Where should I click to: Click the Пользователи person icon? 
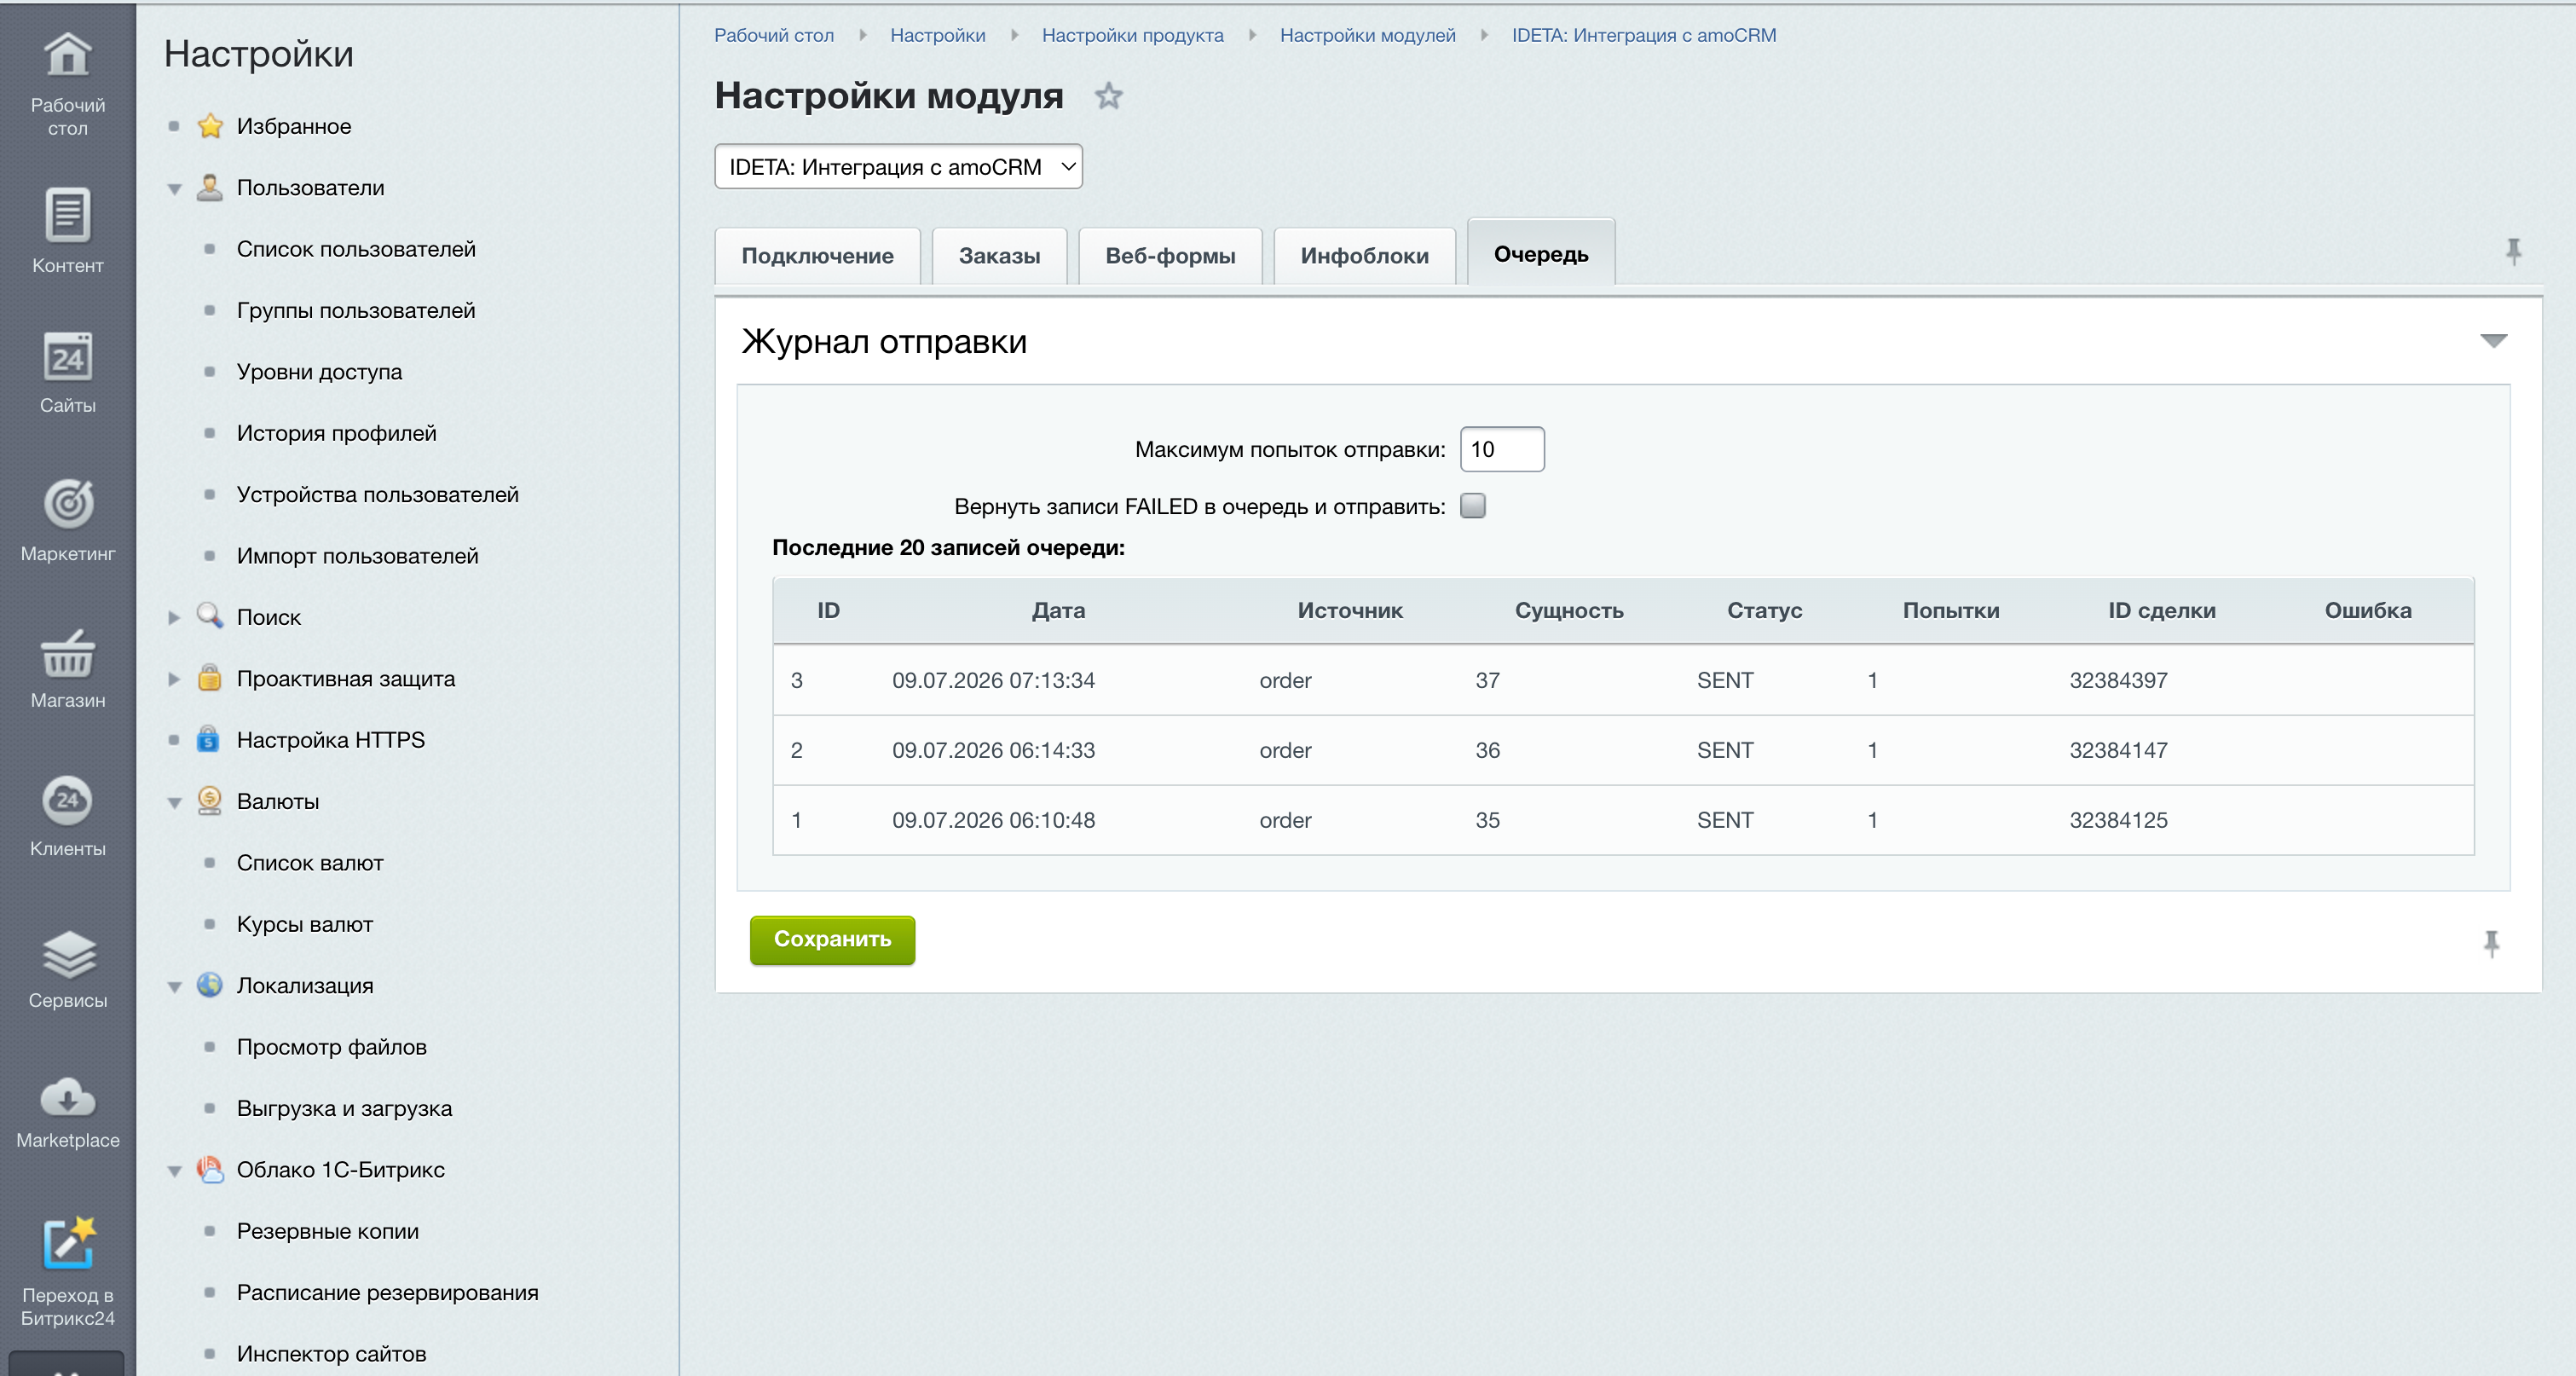(x=209, y=187)
